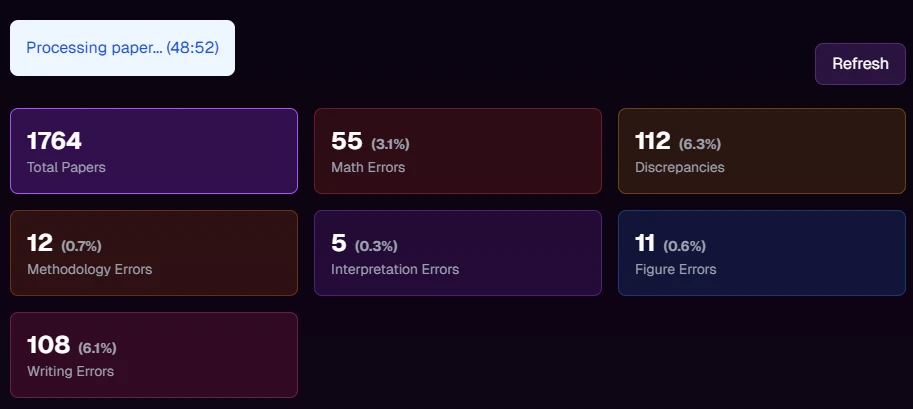Click the 48:52 processing timer text
Screen dimensions: 913x409
click(x=193, y=48)
